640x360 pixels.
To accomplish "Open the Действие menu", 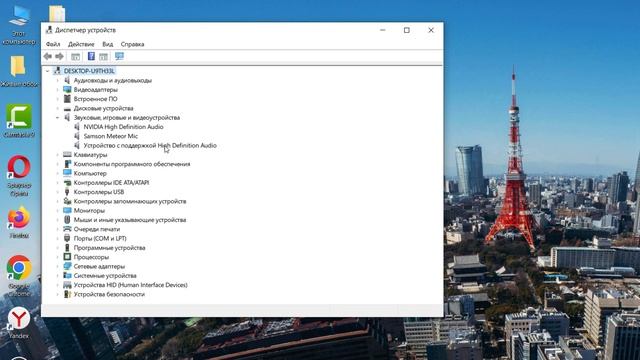I will (x=81, y=44).
